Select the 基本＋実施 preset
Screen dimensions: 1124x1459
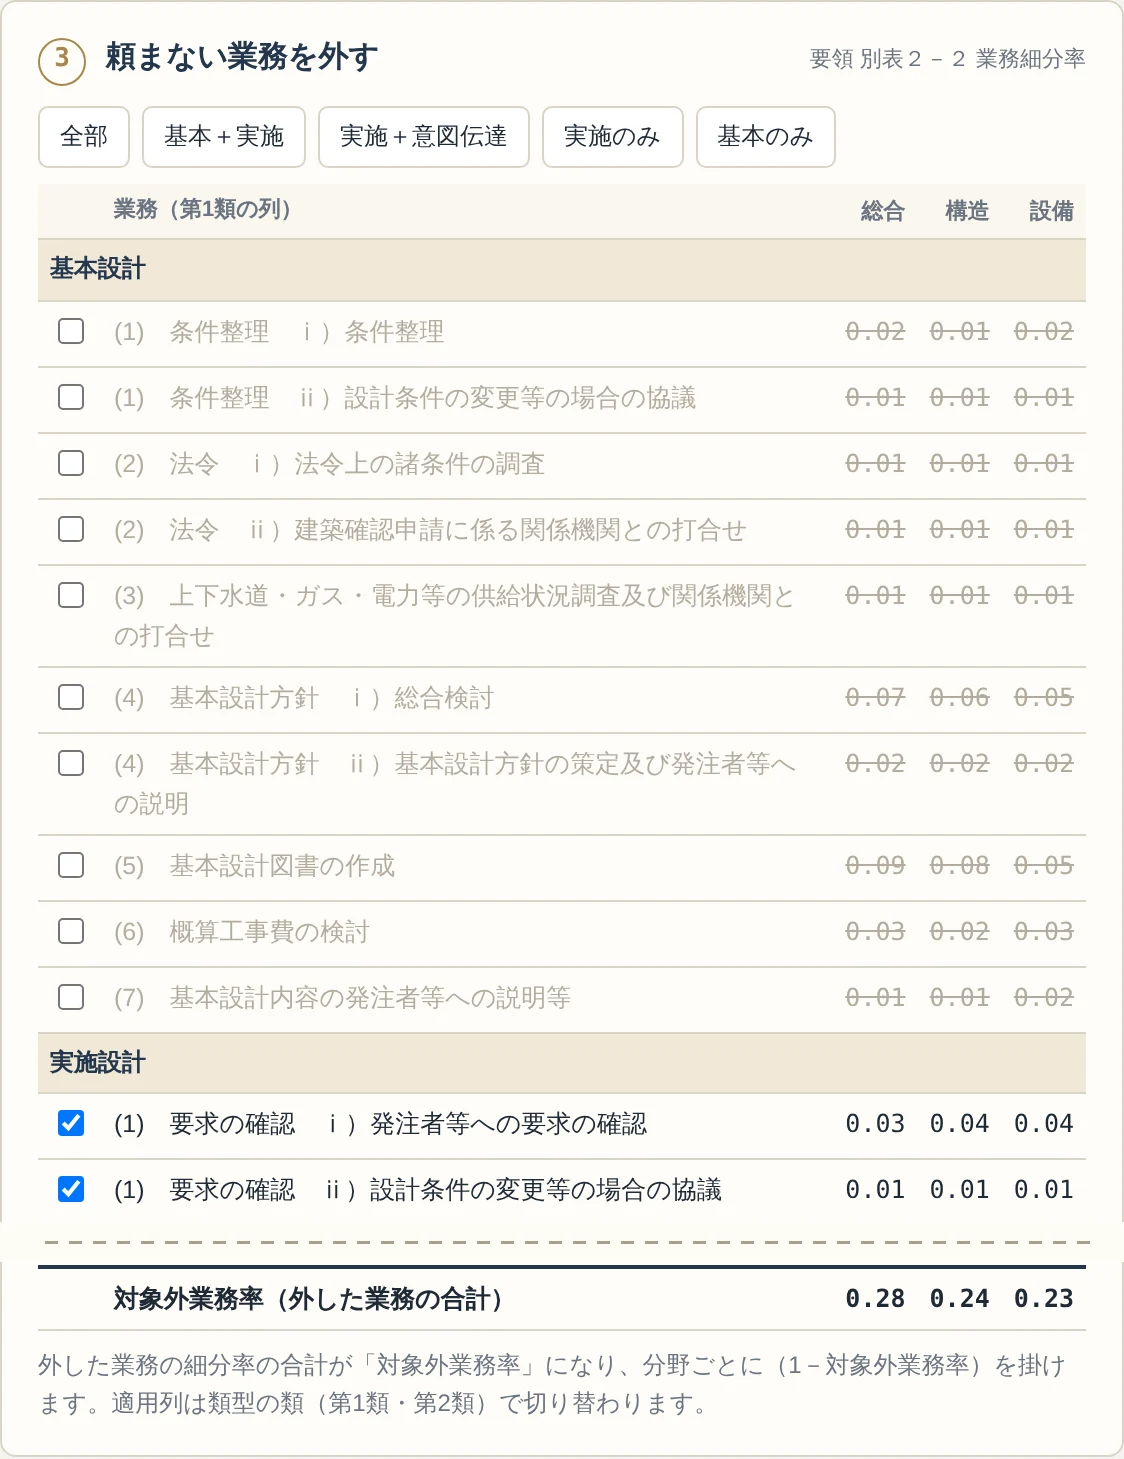tap(224, 137)
